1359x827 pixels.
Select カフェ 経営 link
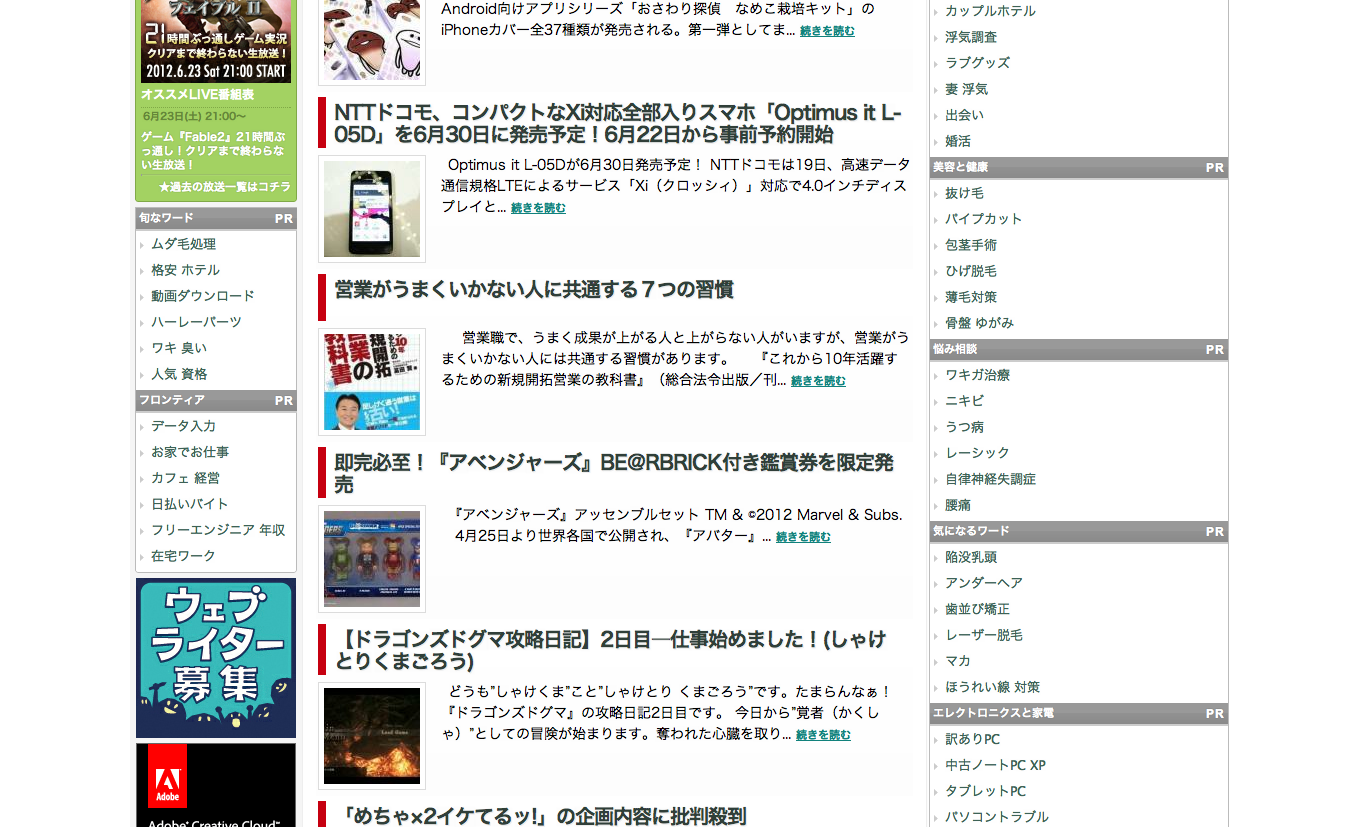[185, 478]
